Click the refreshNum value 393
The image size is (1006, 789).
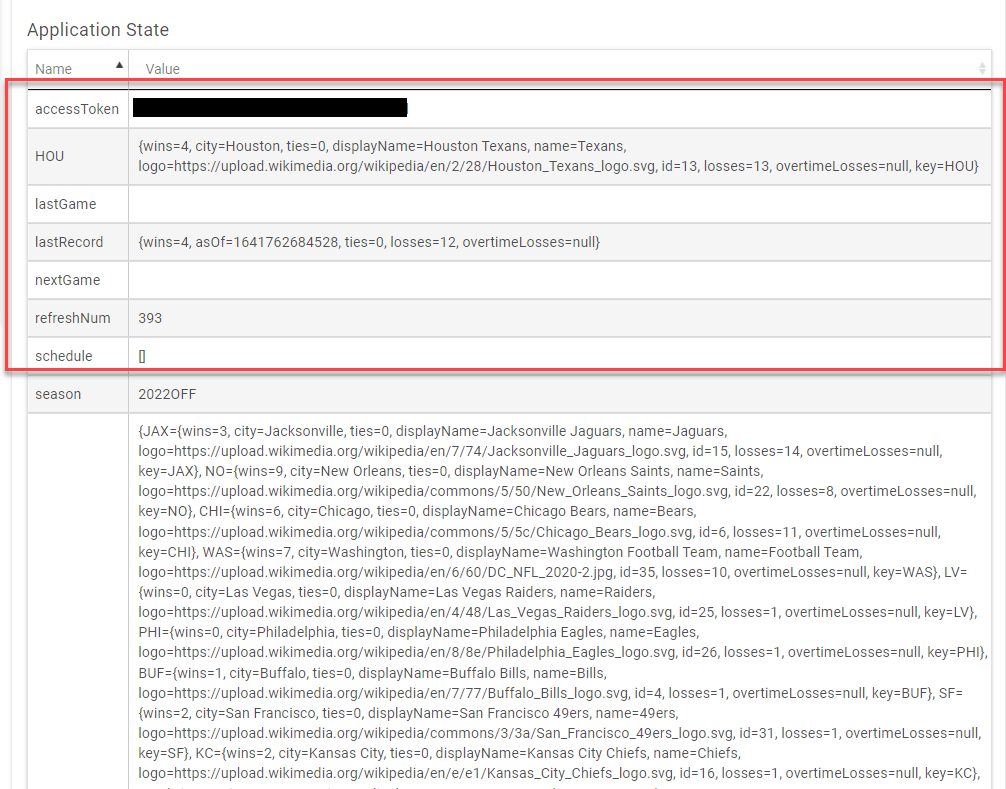point(150,318)
